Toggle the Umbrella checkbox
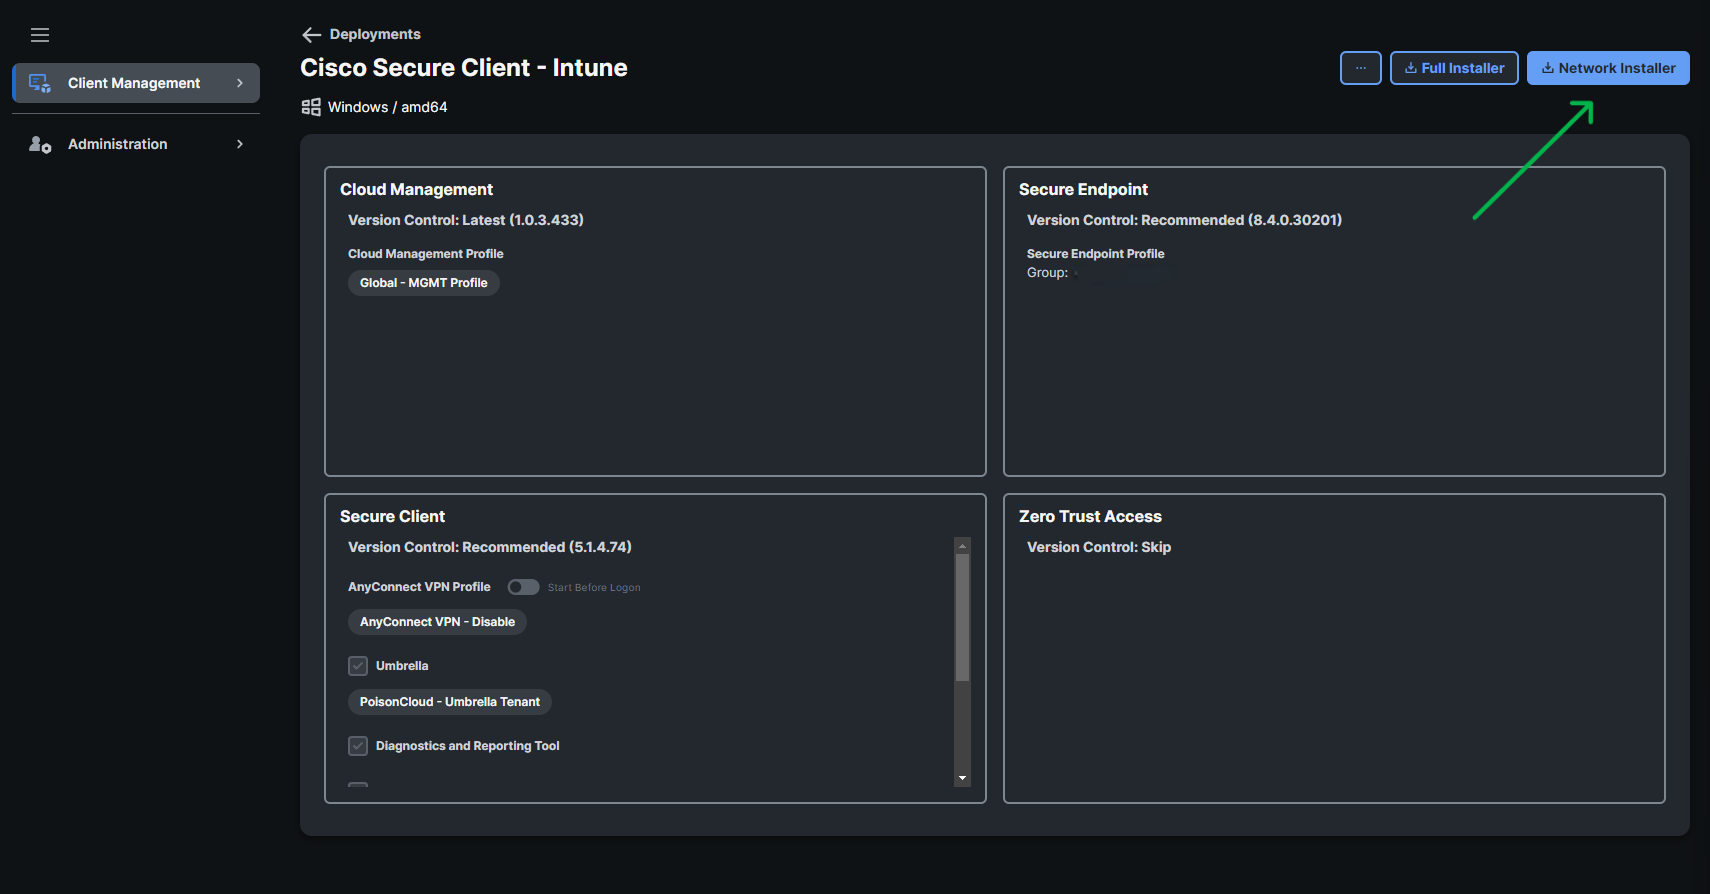This screenshot has height=894, width=1710. (358, 666)
